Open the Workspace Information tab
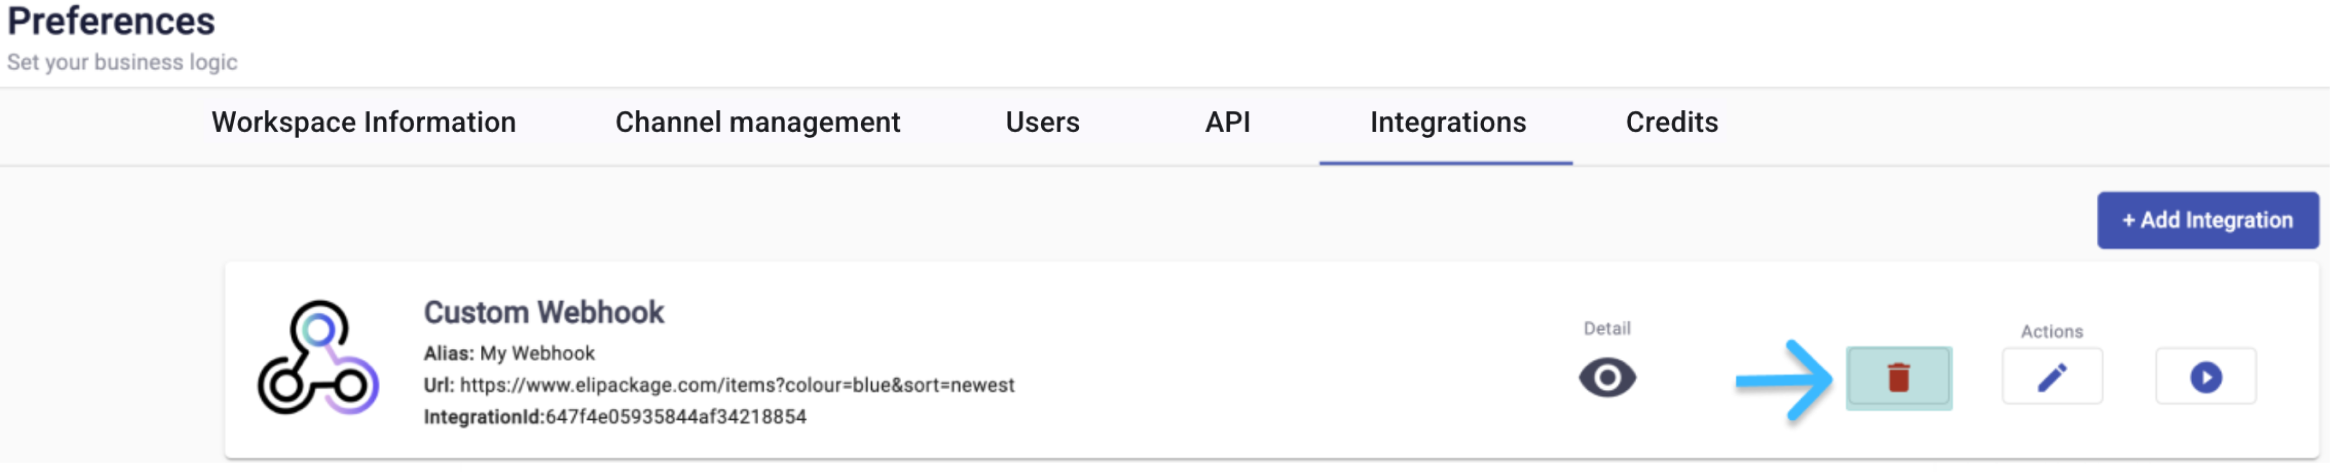Screen dimensions: 2332x472 [x=364, y=122]
